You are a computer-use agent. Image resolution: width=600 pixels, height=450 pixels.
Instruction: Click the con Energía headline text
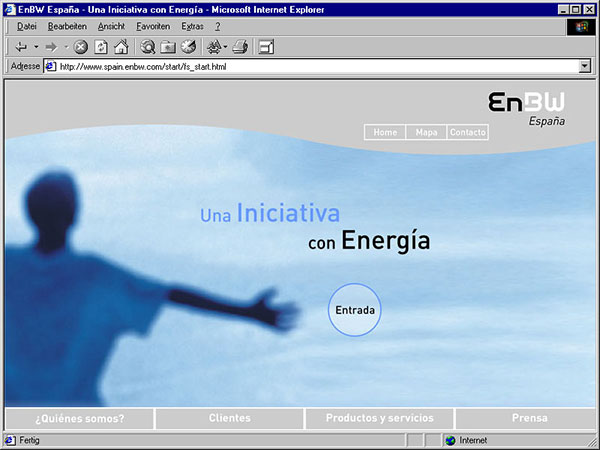pos(369,240)
